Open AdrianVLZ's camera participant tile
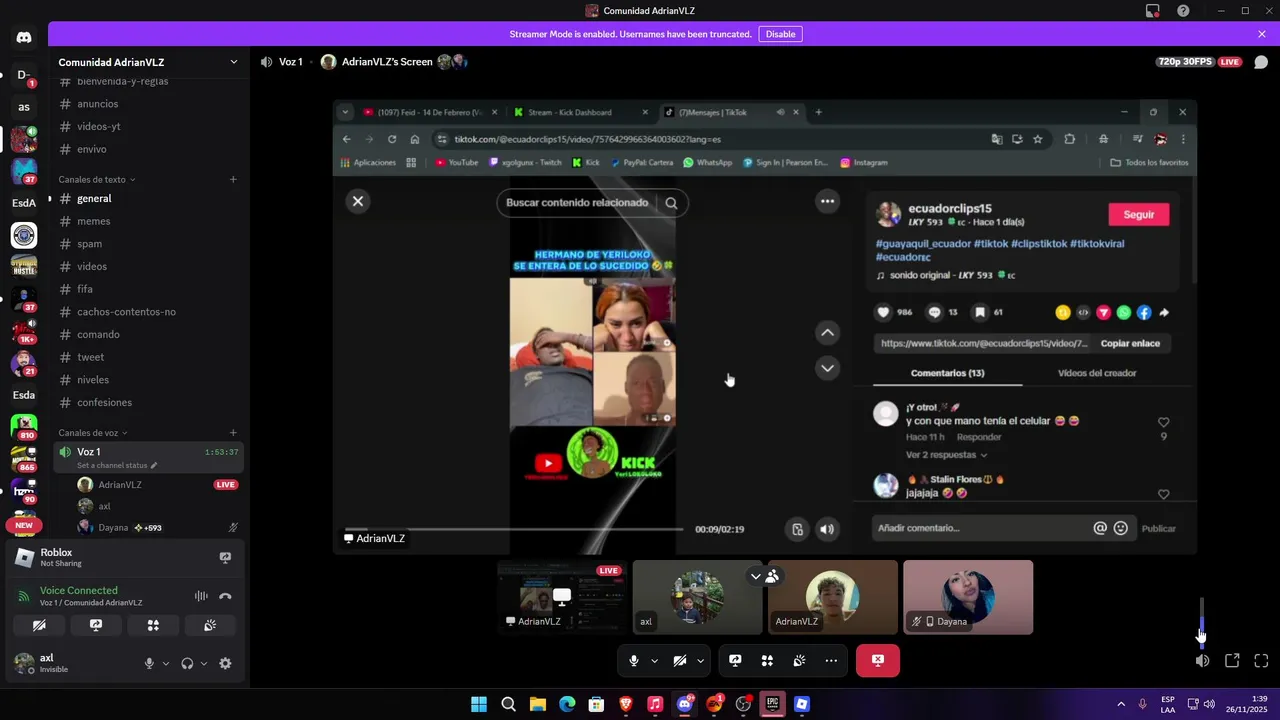Viewport: 1280px width, 720px height. click(x=832, y=597)
